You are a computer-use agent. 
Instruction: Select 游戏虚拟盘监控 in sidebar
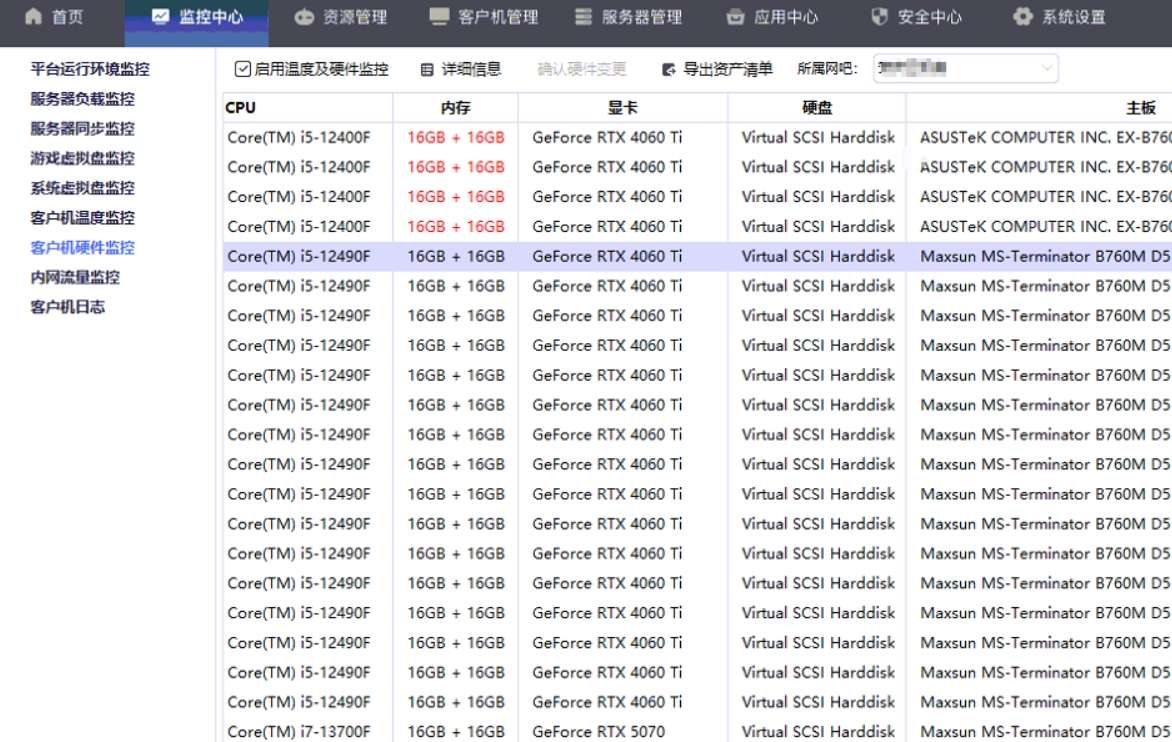[82, 158]
